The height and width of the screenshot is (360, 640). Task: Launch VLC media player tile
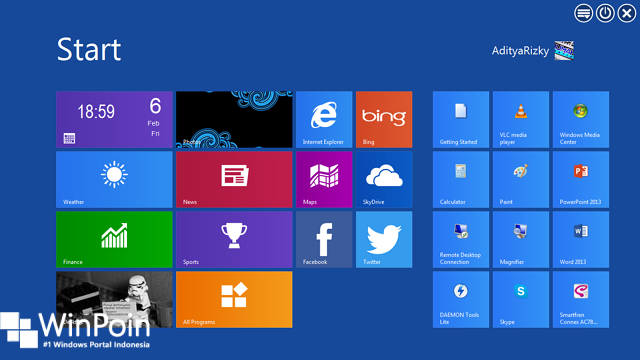coord(521,119)
